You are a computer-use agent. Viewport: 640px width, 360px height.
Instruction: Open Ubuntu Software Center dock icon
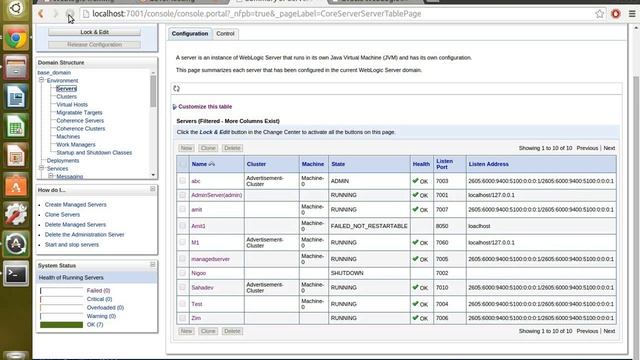16,185
